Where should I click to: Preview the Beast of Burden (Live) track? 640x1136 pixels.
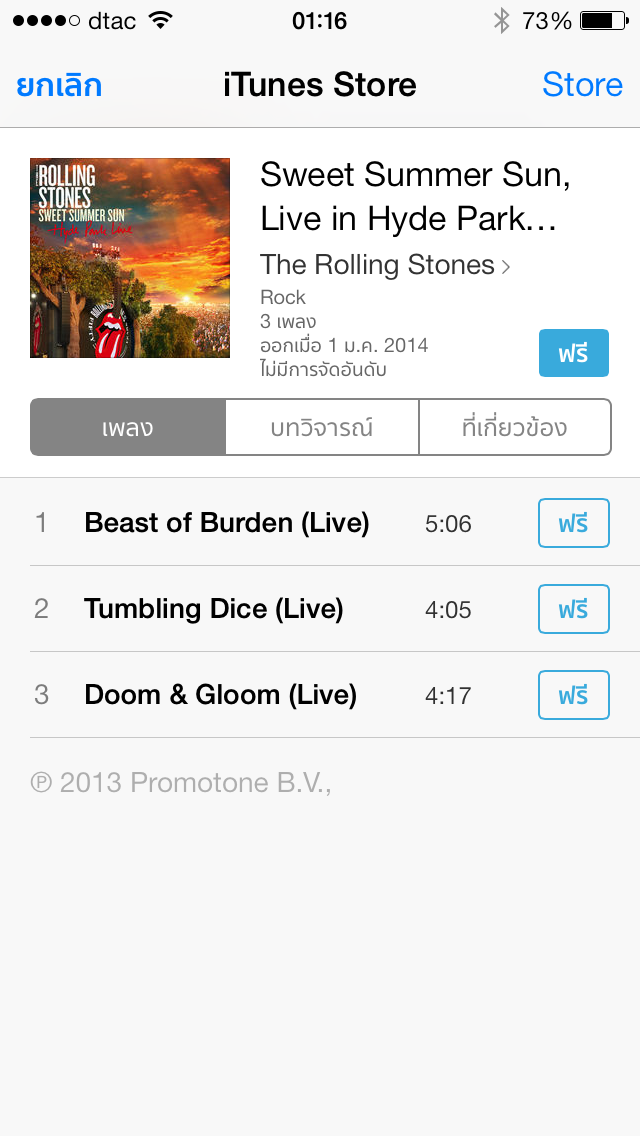[x=227, y=522]
